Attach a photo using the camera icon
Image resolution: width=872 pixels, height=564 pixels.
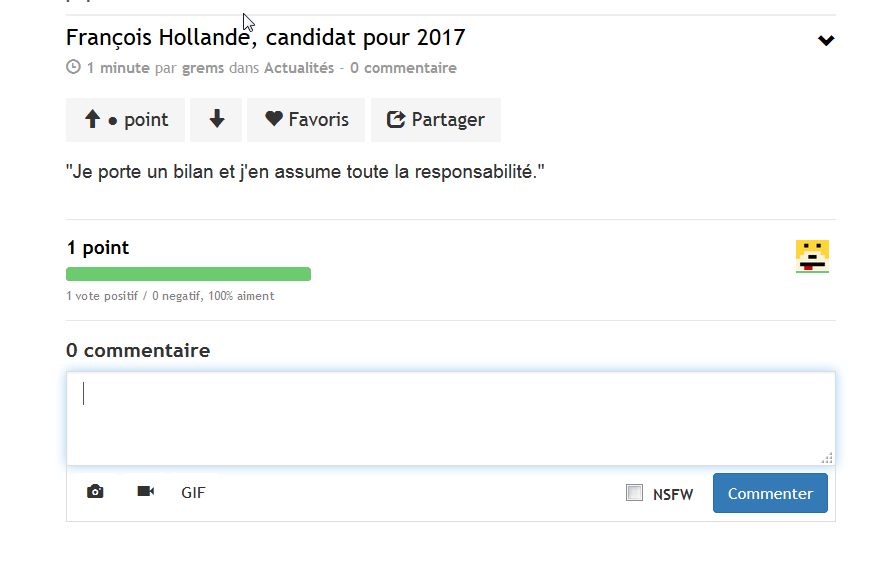pyautogui.click(x=95, y=492)
